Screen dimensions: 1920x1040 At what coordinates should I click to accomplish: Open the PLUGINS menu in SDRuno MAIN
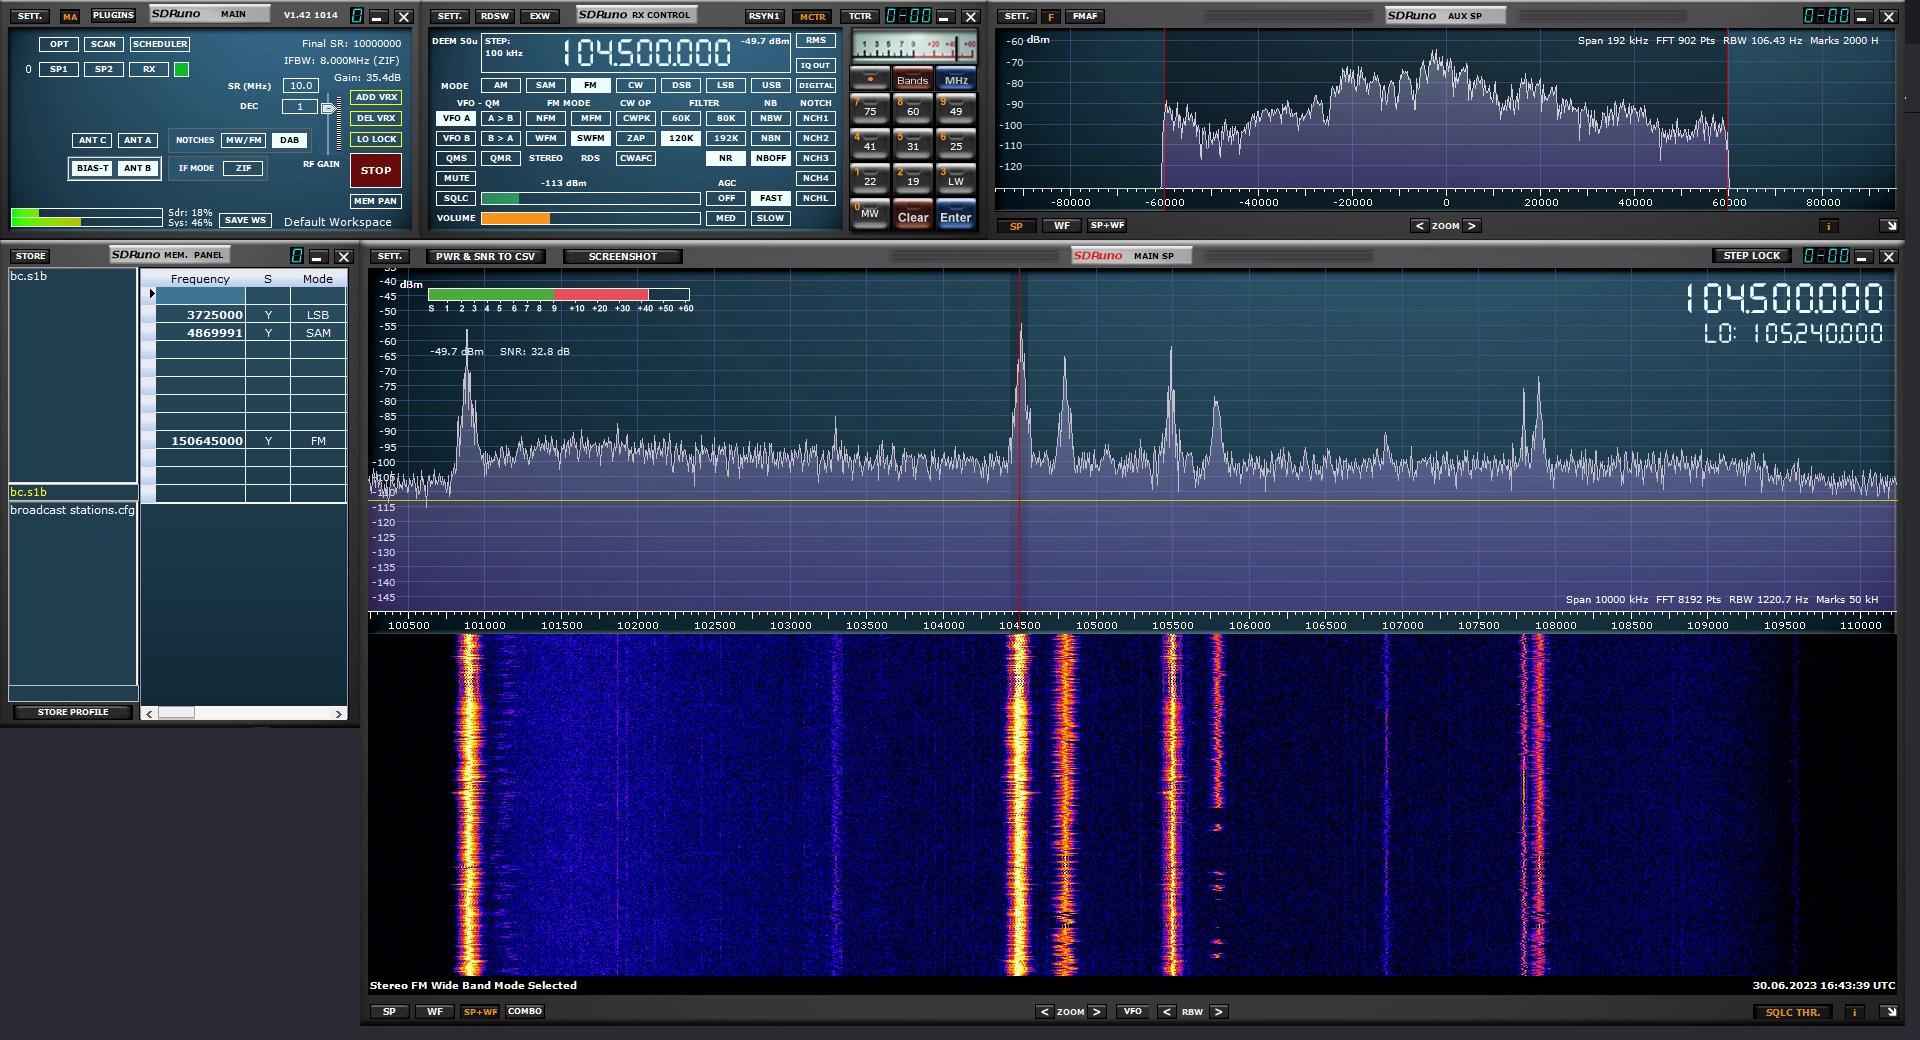click(113, 16)
